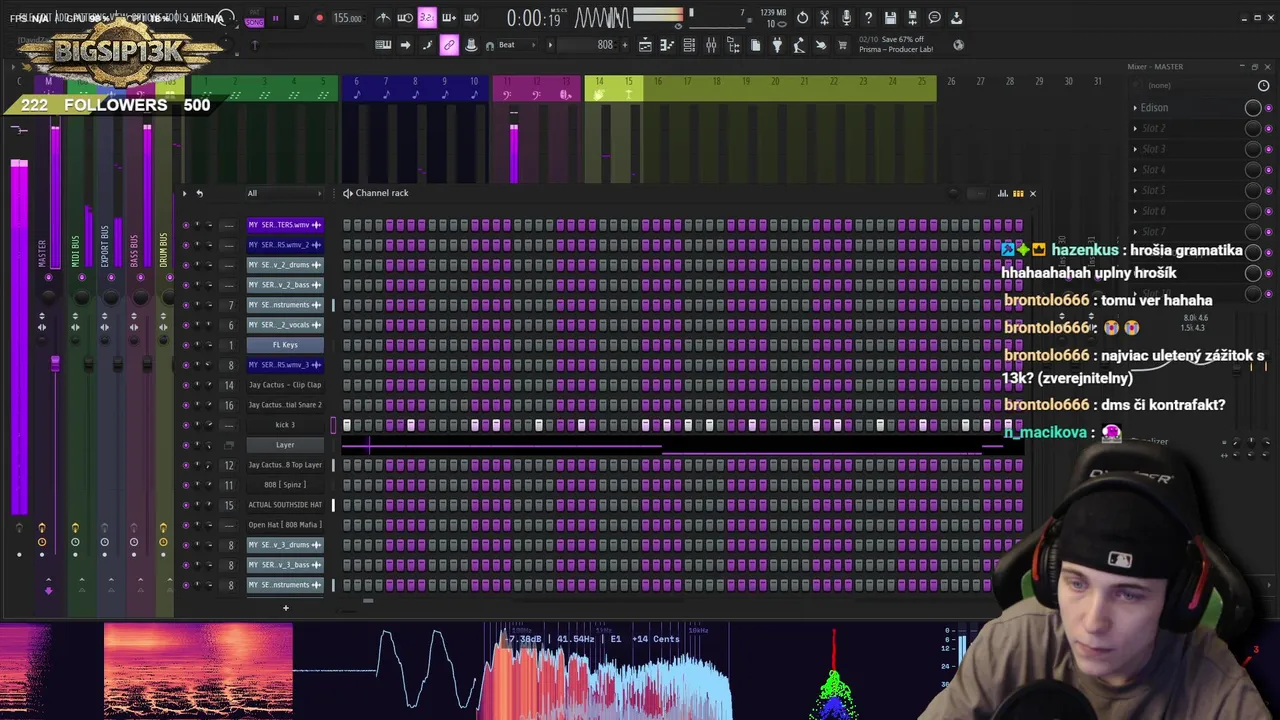Toggle the overdub recording icon
Viewport: 1280px width, 720px height.
point(449,18)
